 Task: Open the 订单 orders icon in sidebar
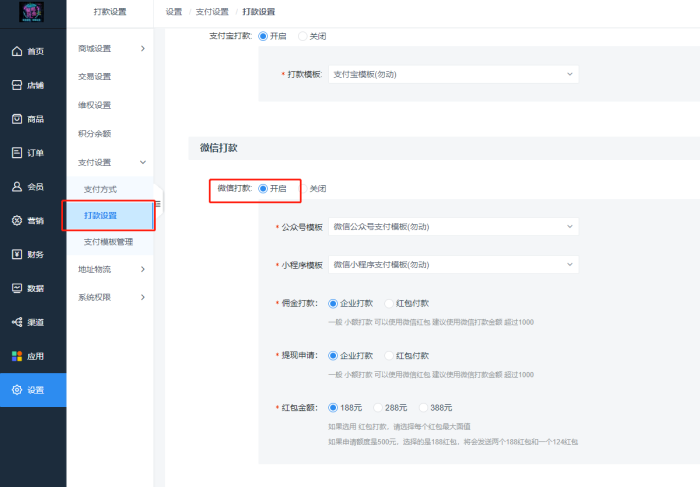(x=17, y=153)
